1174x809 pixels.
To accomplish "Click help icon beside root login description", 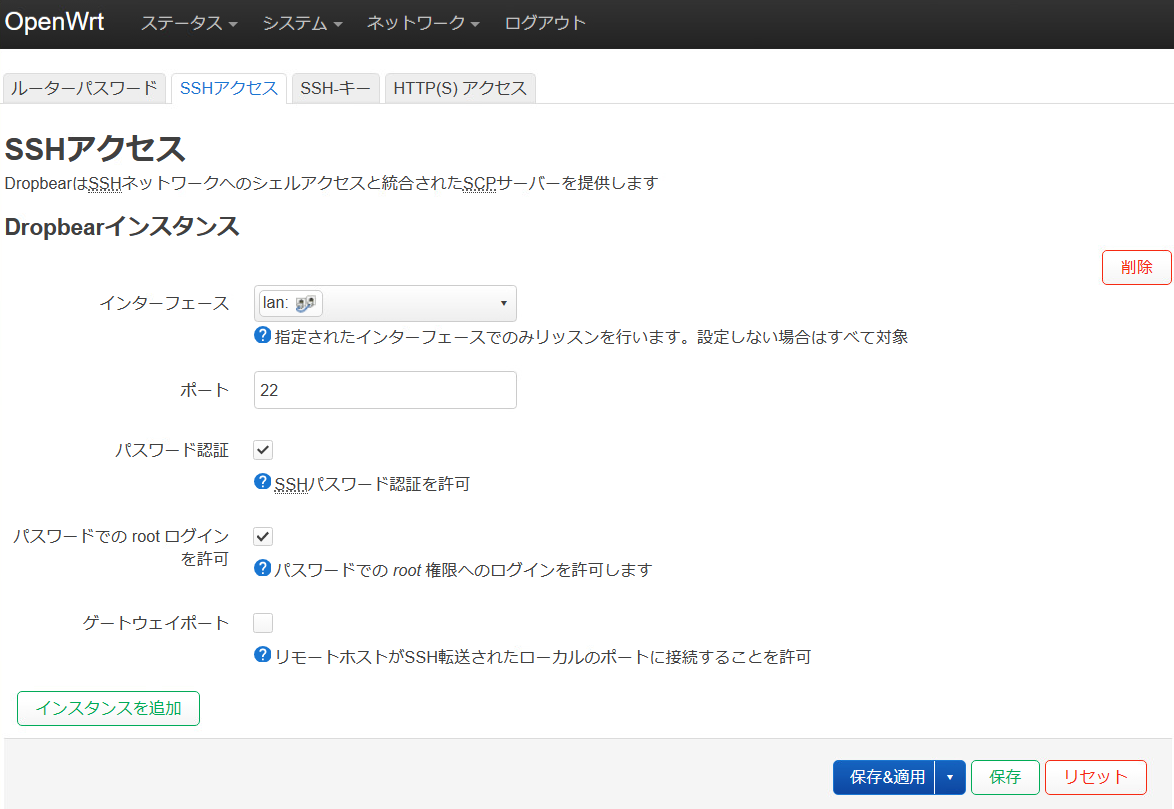I will click(263, 568).
